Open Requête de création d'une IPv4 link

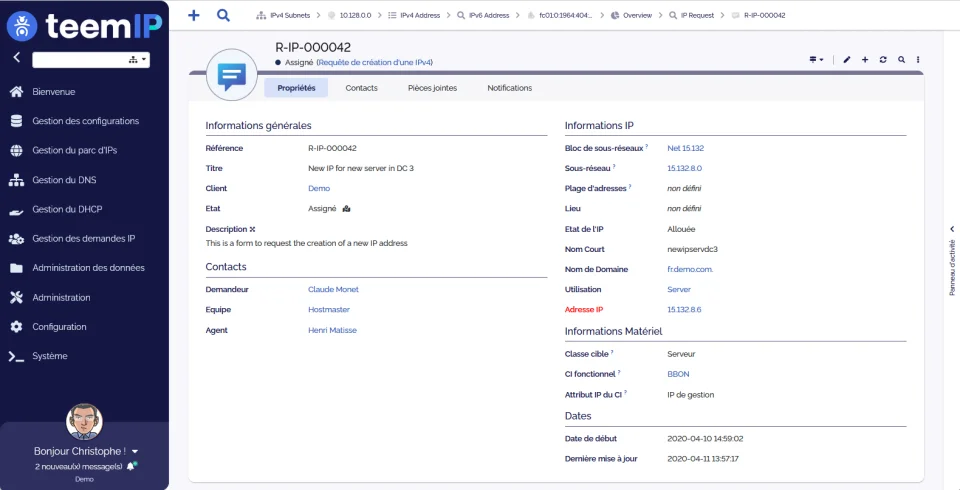click(375, 62)
